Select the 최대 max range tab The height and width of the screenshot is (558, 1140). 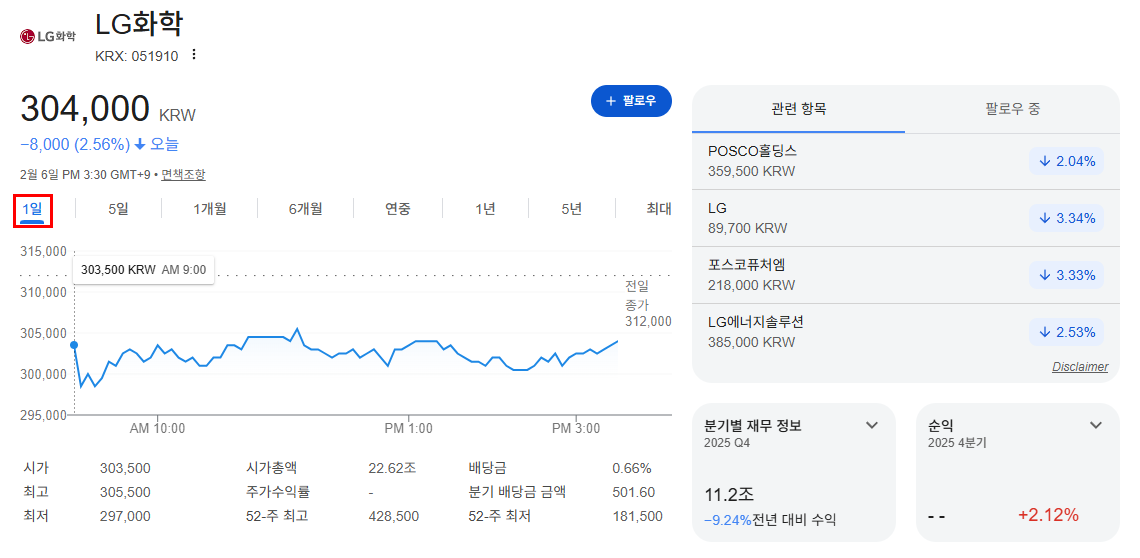coord(659,209)
